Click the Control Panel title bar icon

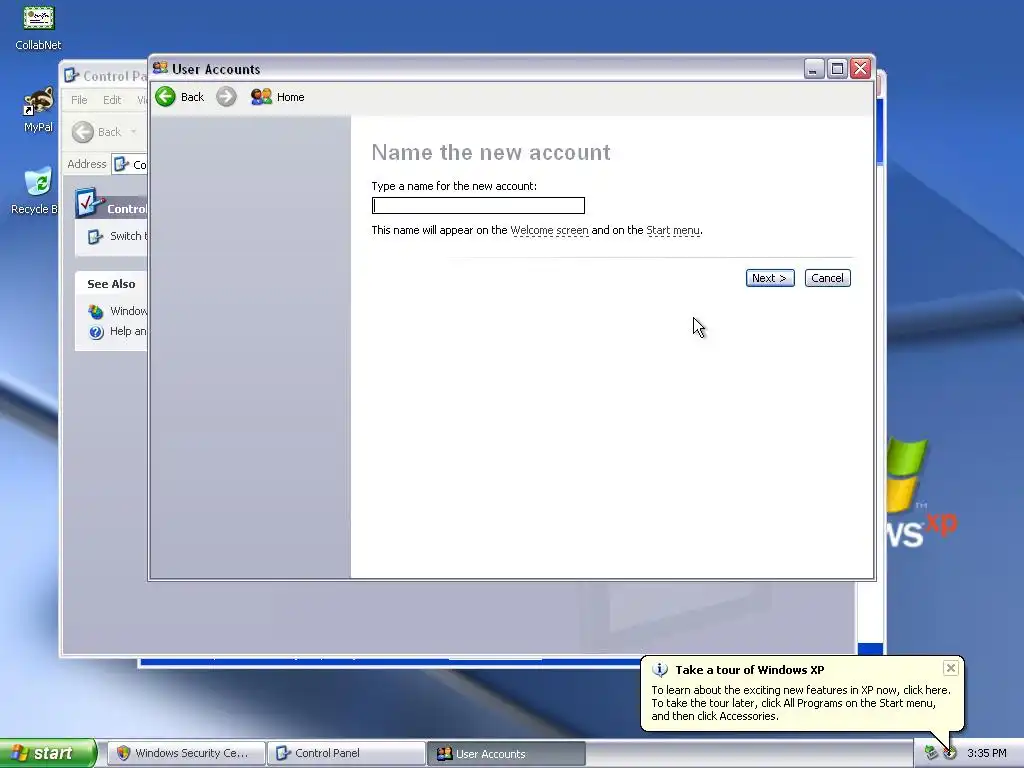tap(71, 76)
